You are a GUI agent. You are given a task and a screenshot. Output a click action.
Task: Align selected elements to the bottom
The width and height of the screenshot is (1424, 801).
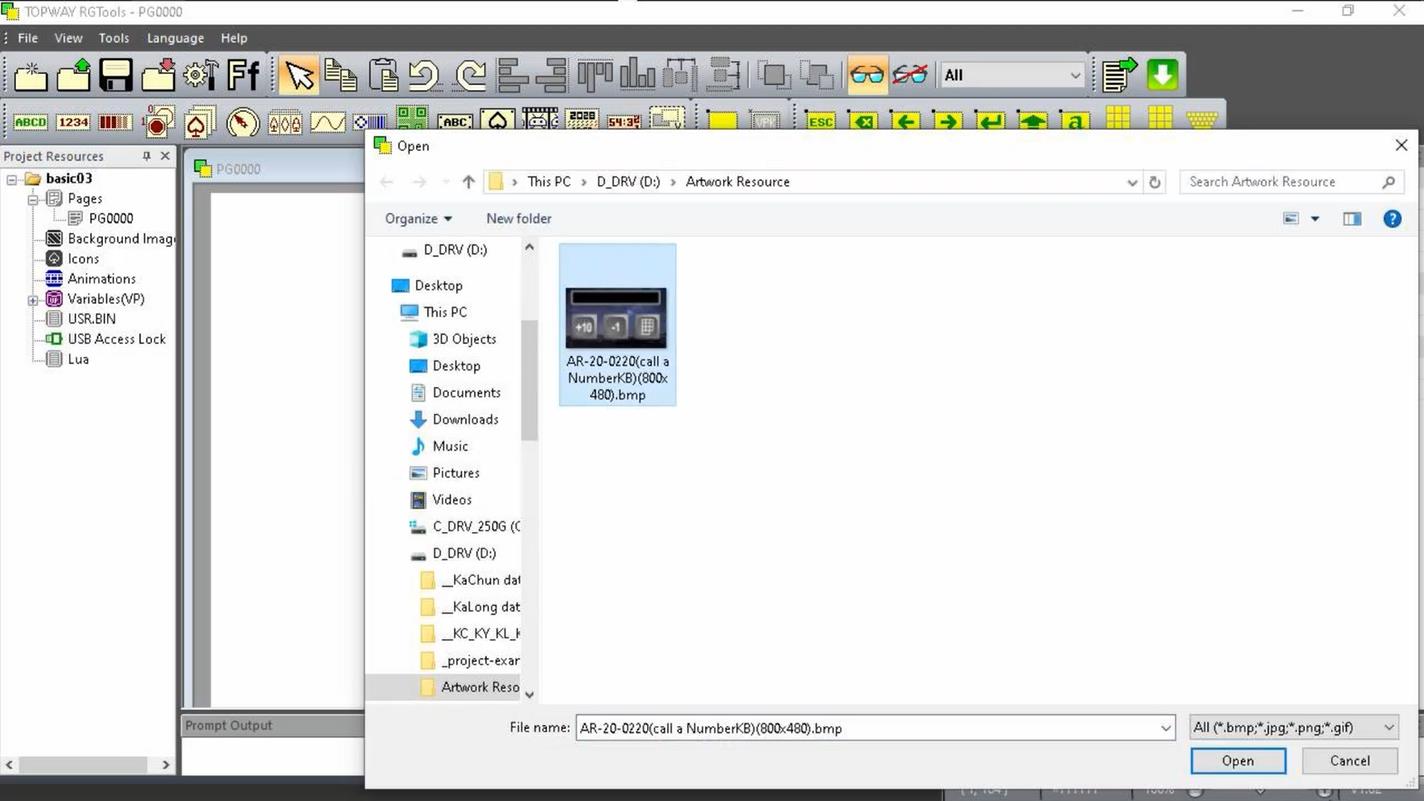tap(637, 75)
